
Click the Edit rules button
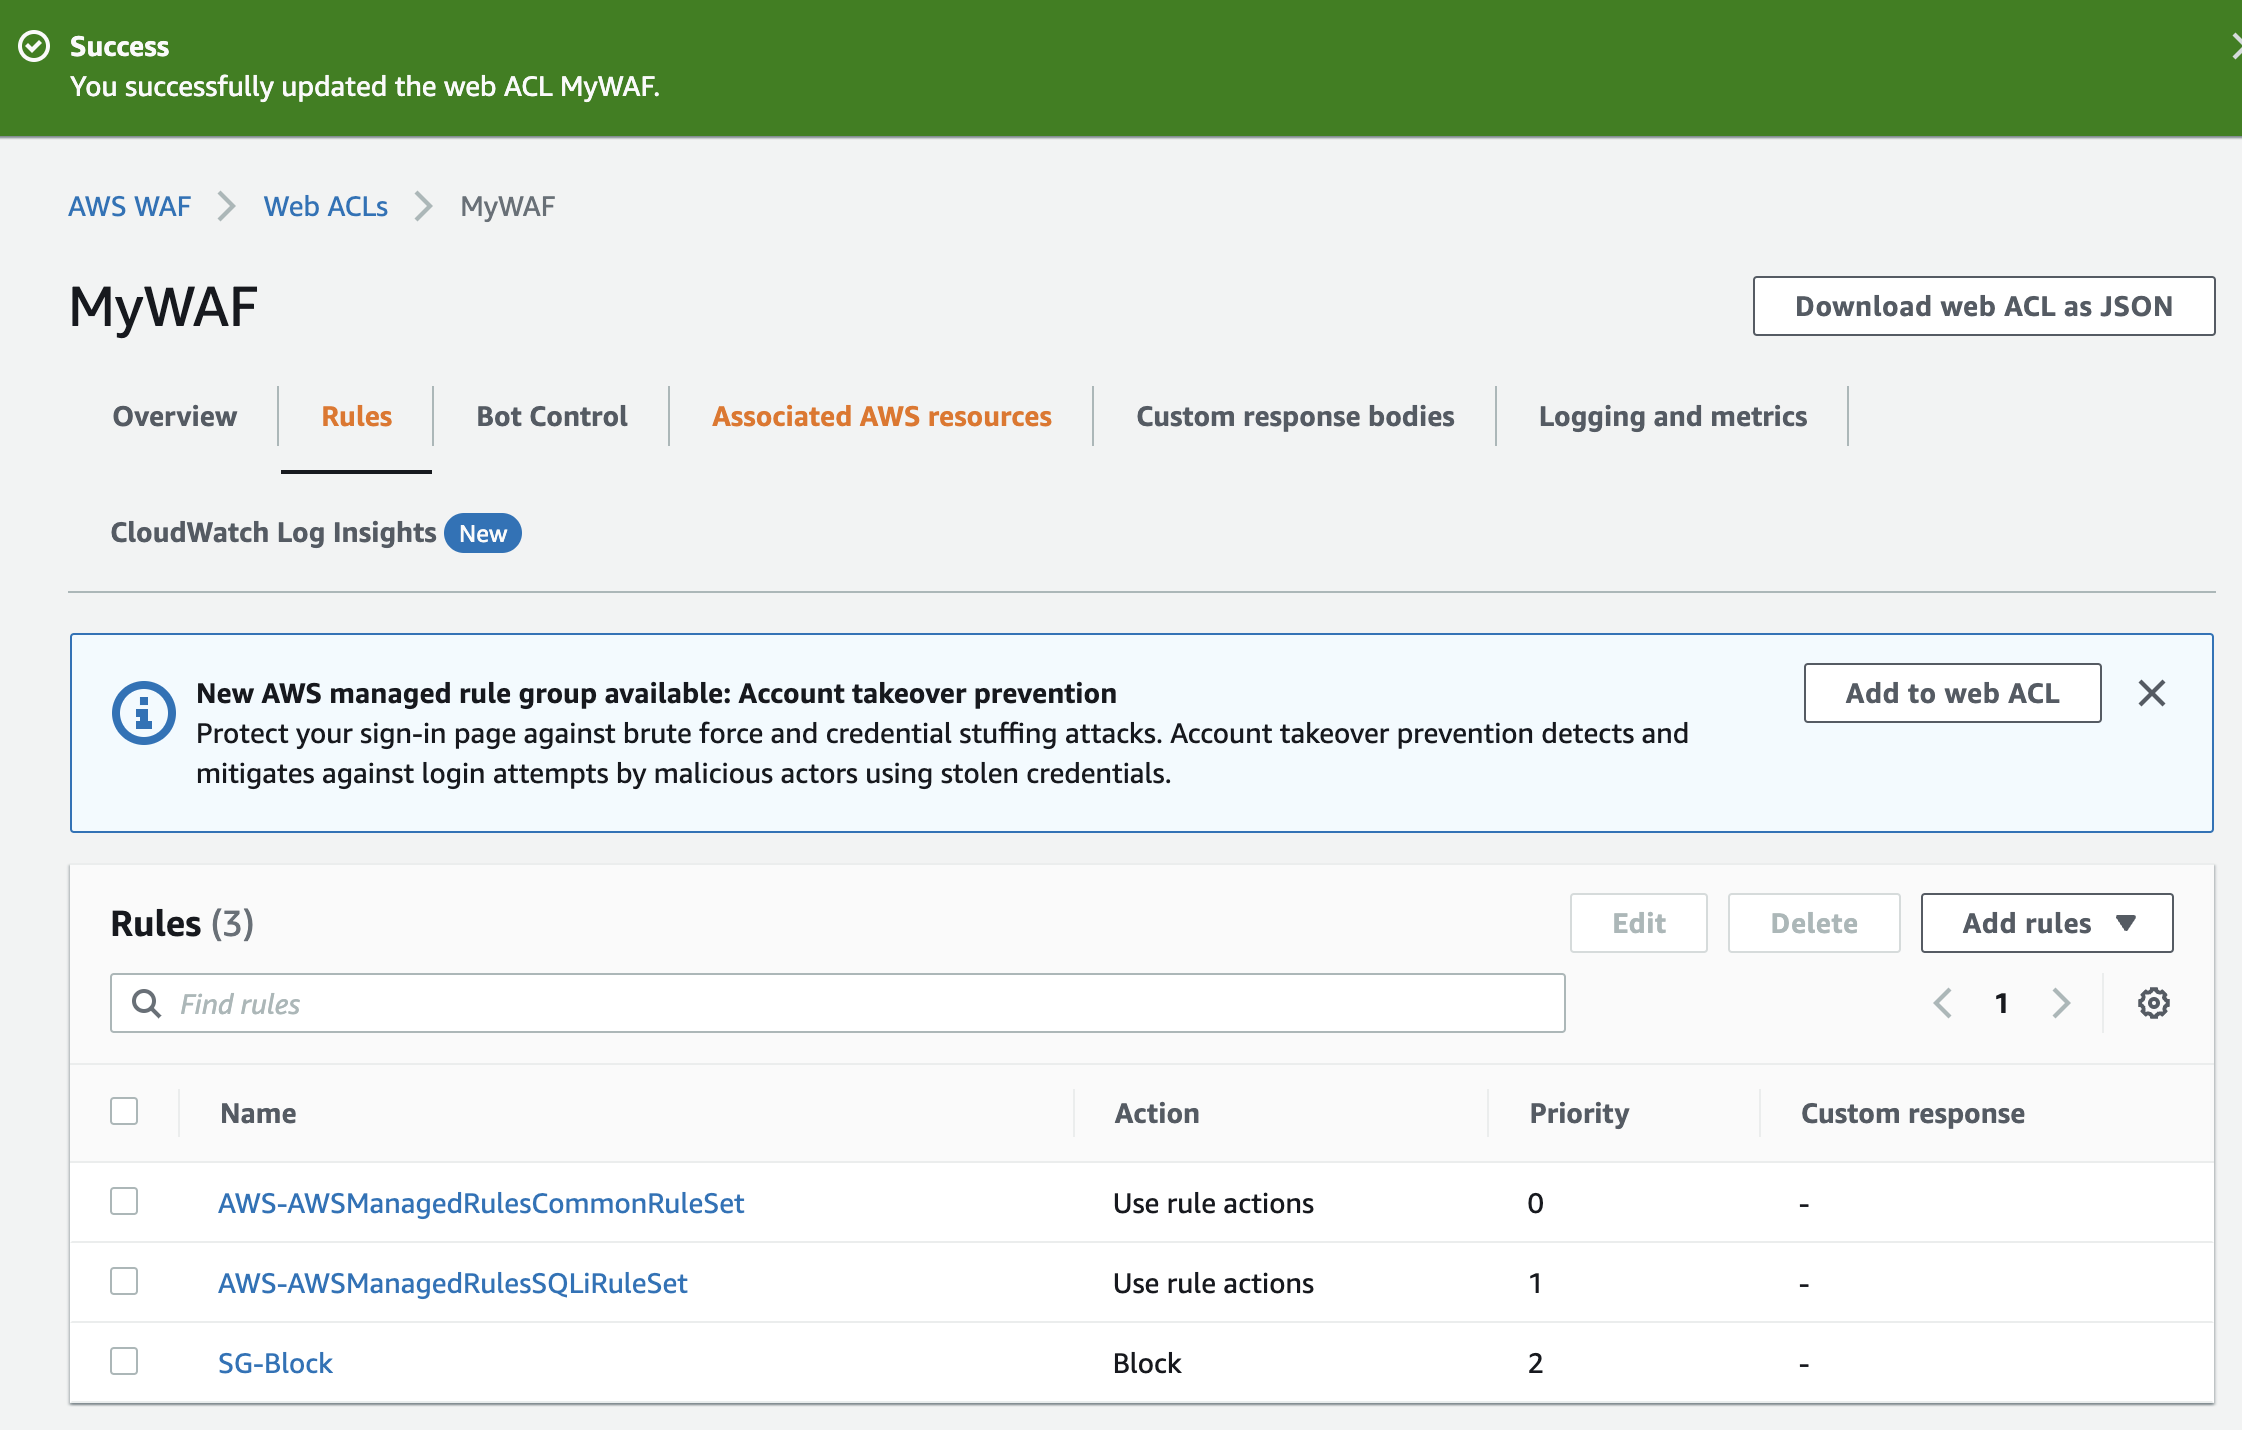[1639, 923]
